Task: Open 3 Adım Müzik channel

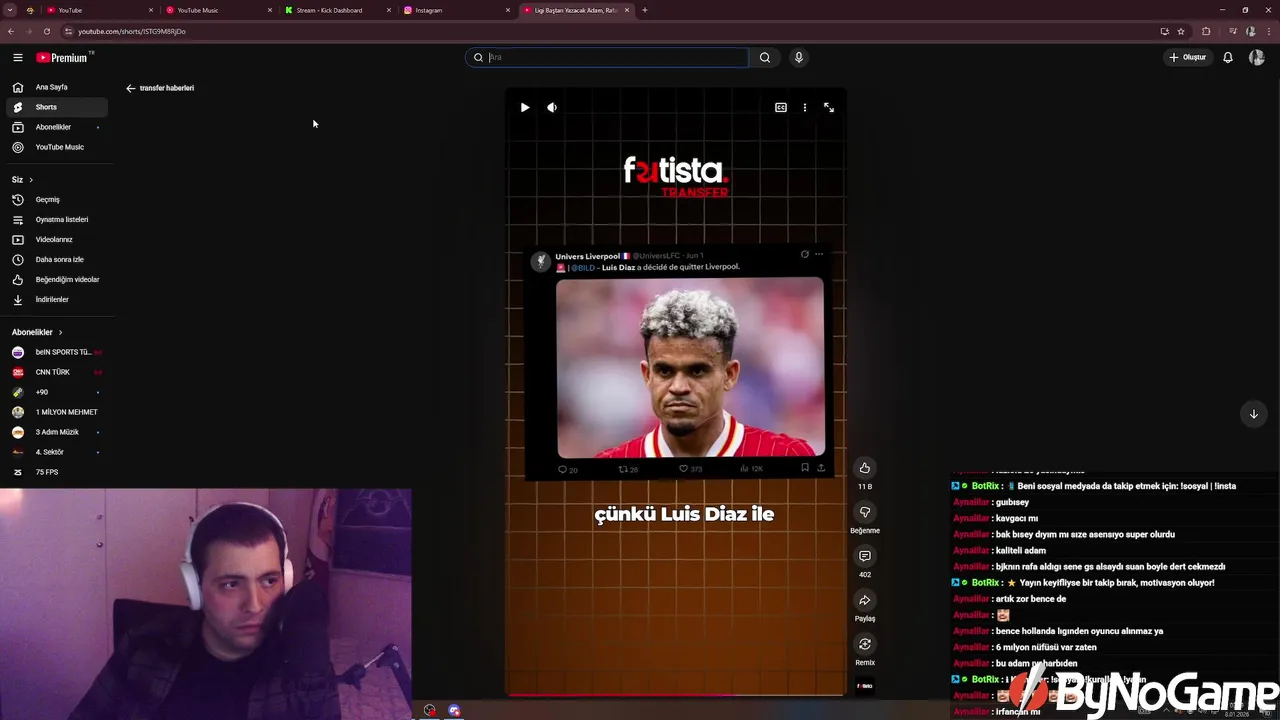Action: pos(57,432)
